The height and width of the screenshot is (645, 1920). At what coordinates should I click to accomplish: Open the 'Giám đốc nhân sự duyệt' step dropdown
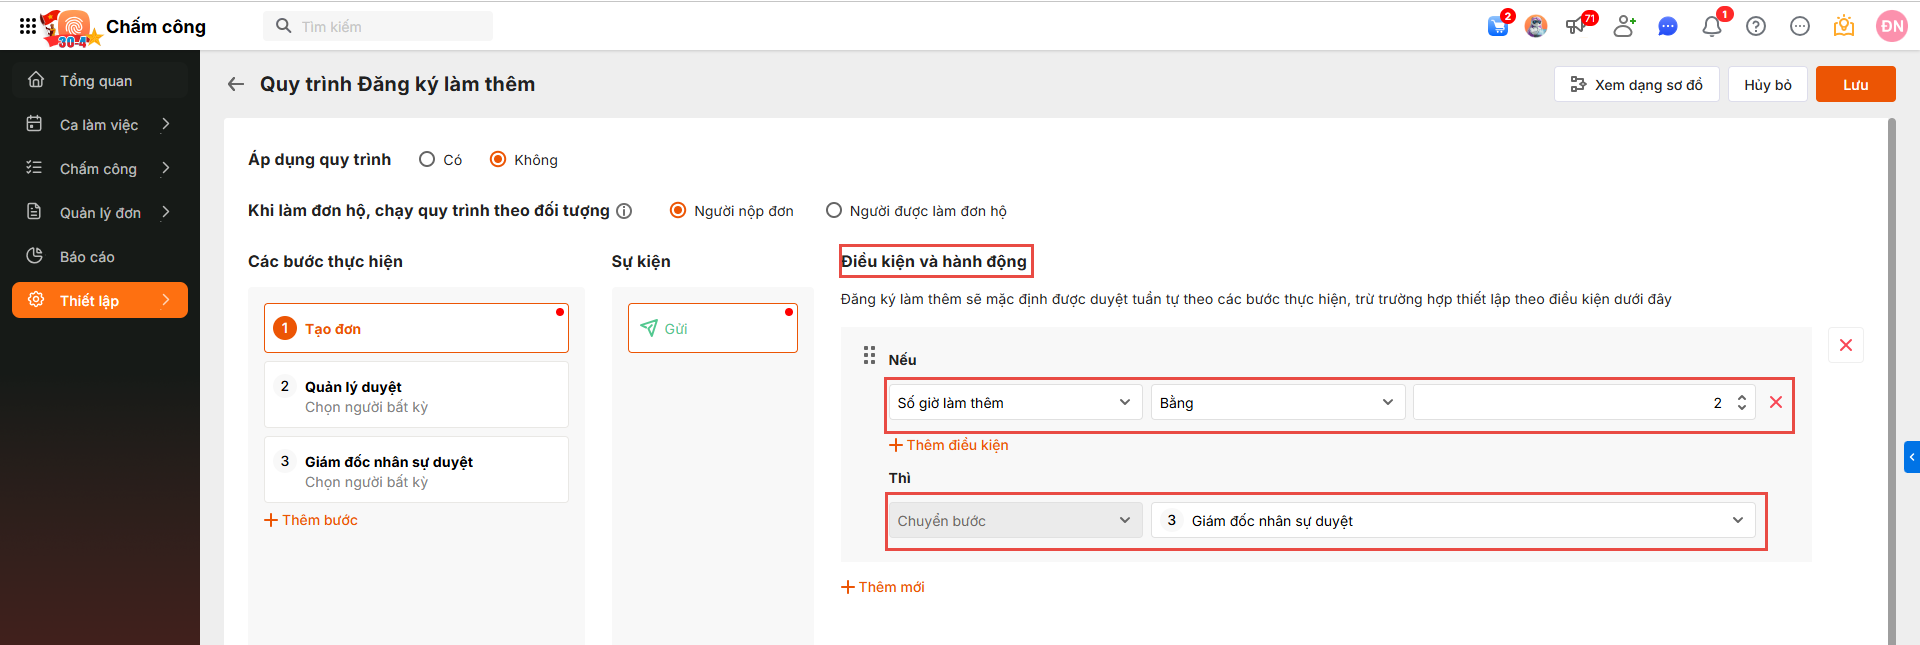(1453, 520)
